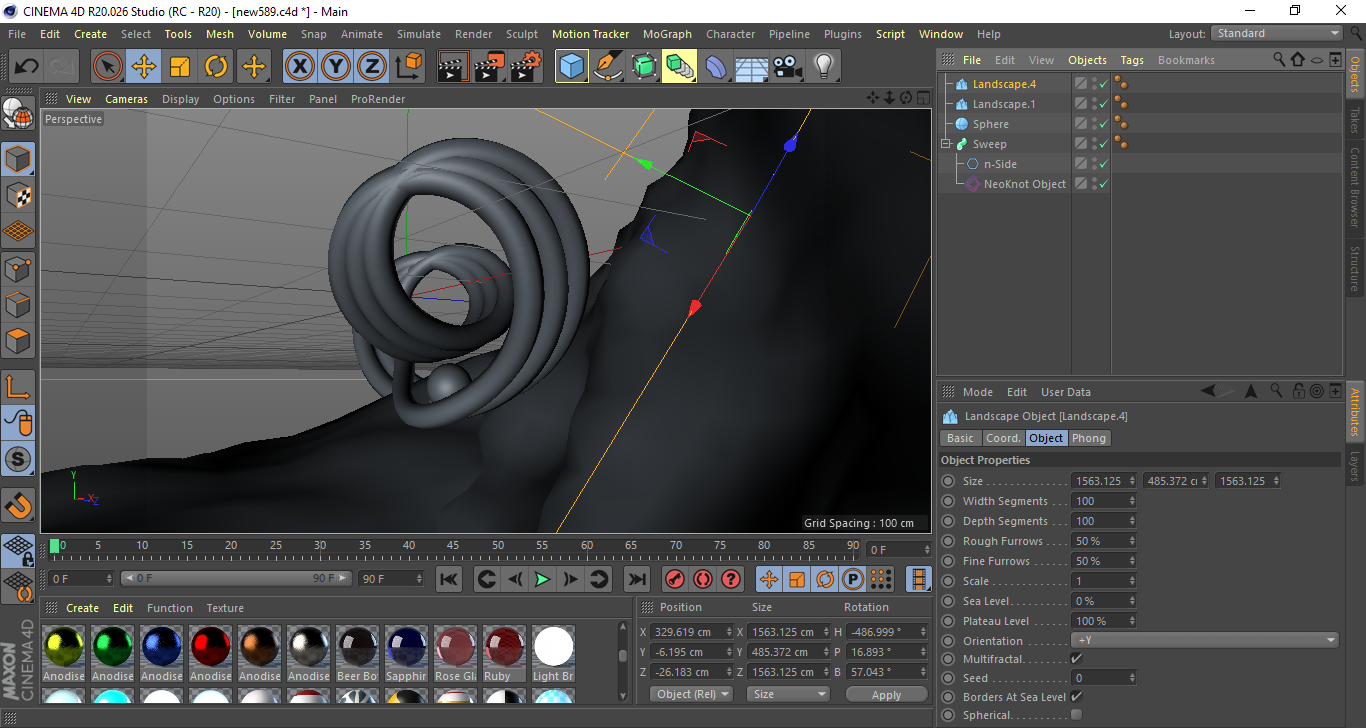
Task: Open the Object Manager Tags menu
Action: [1132, 60]
